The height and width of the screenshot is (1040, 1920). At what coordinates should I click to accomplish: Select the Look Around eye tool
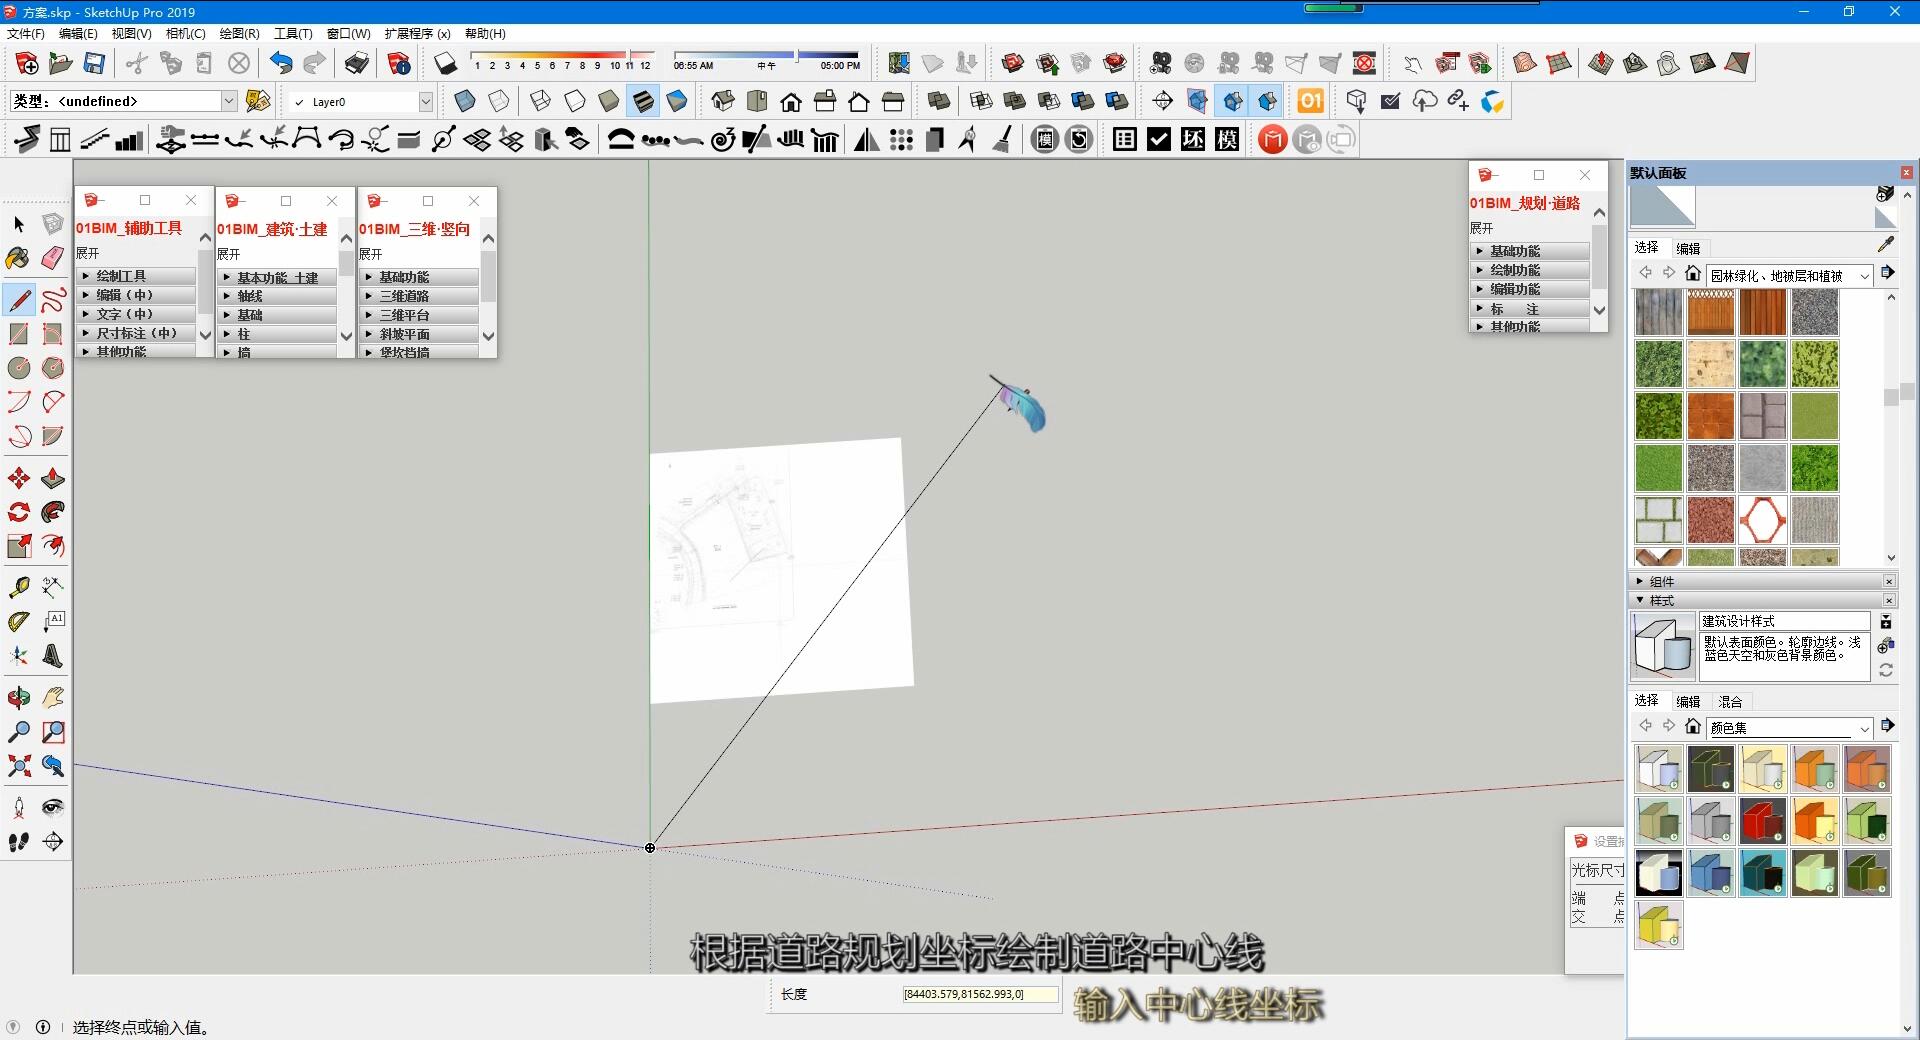pos(53,808)
